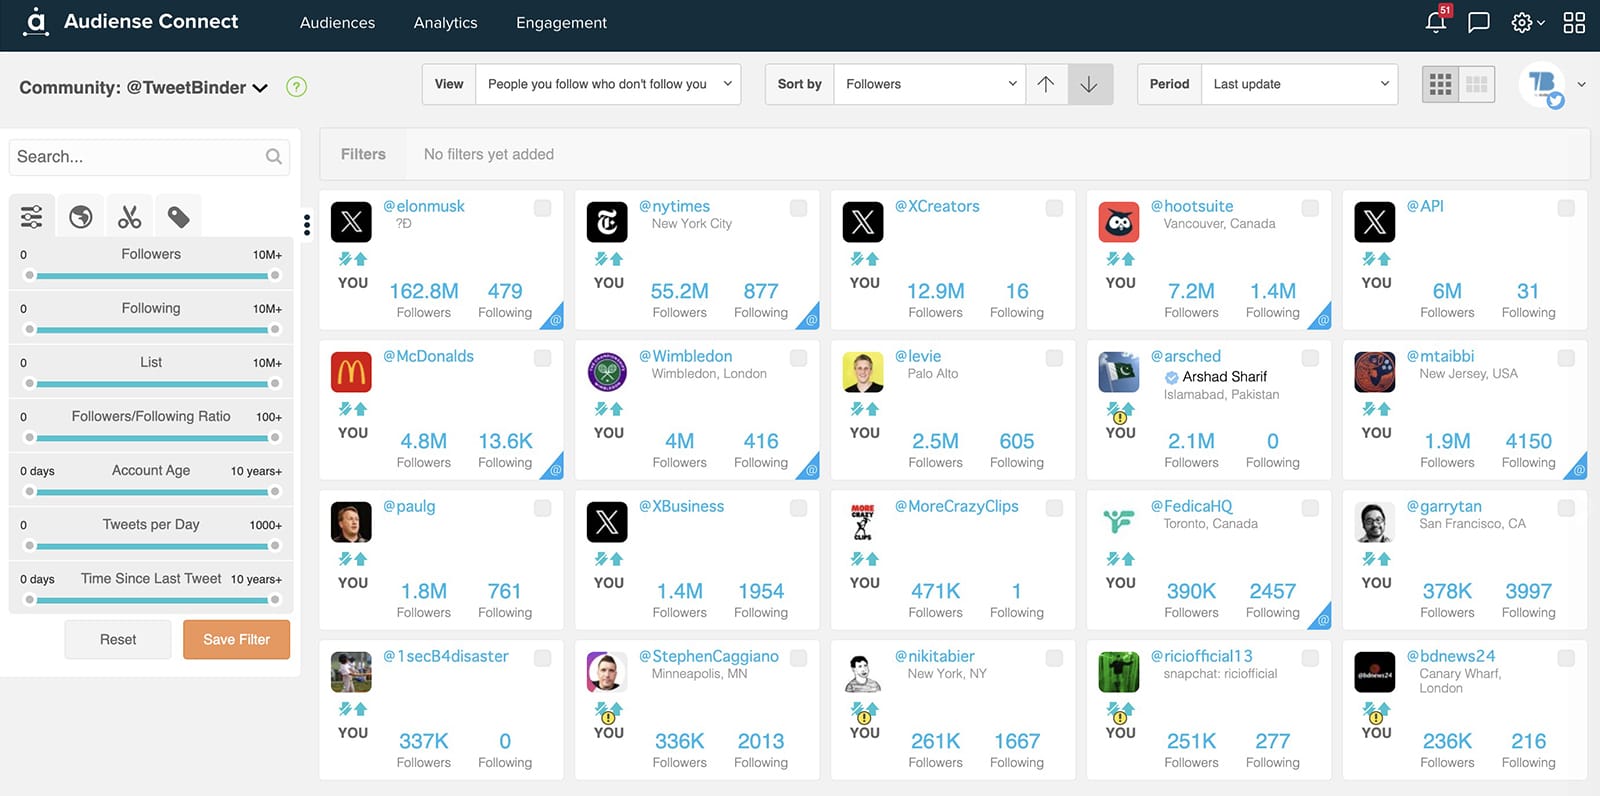1600x796 pixels.
Task: Open the @MoreCrazyClips profile link
Action: pos(956,506)
